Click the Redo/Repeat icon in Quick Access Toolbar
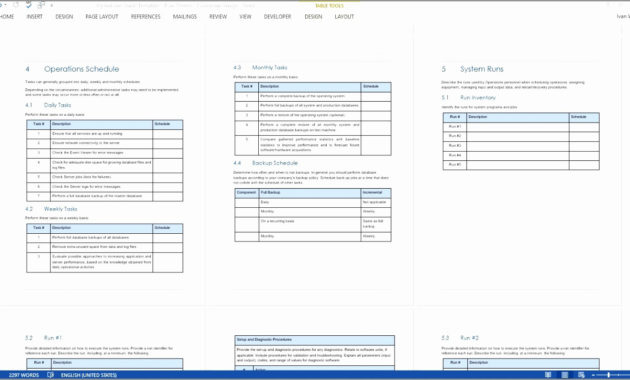Image resolution: width=630 pixels, height=380 pixels. click(16, 5)
